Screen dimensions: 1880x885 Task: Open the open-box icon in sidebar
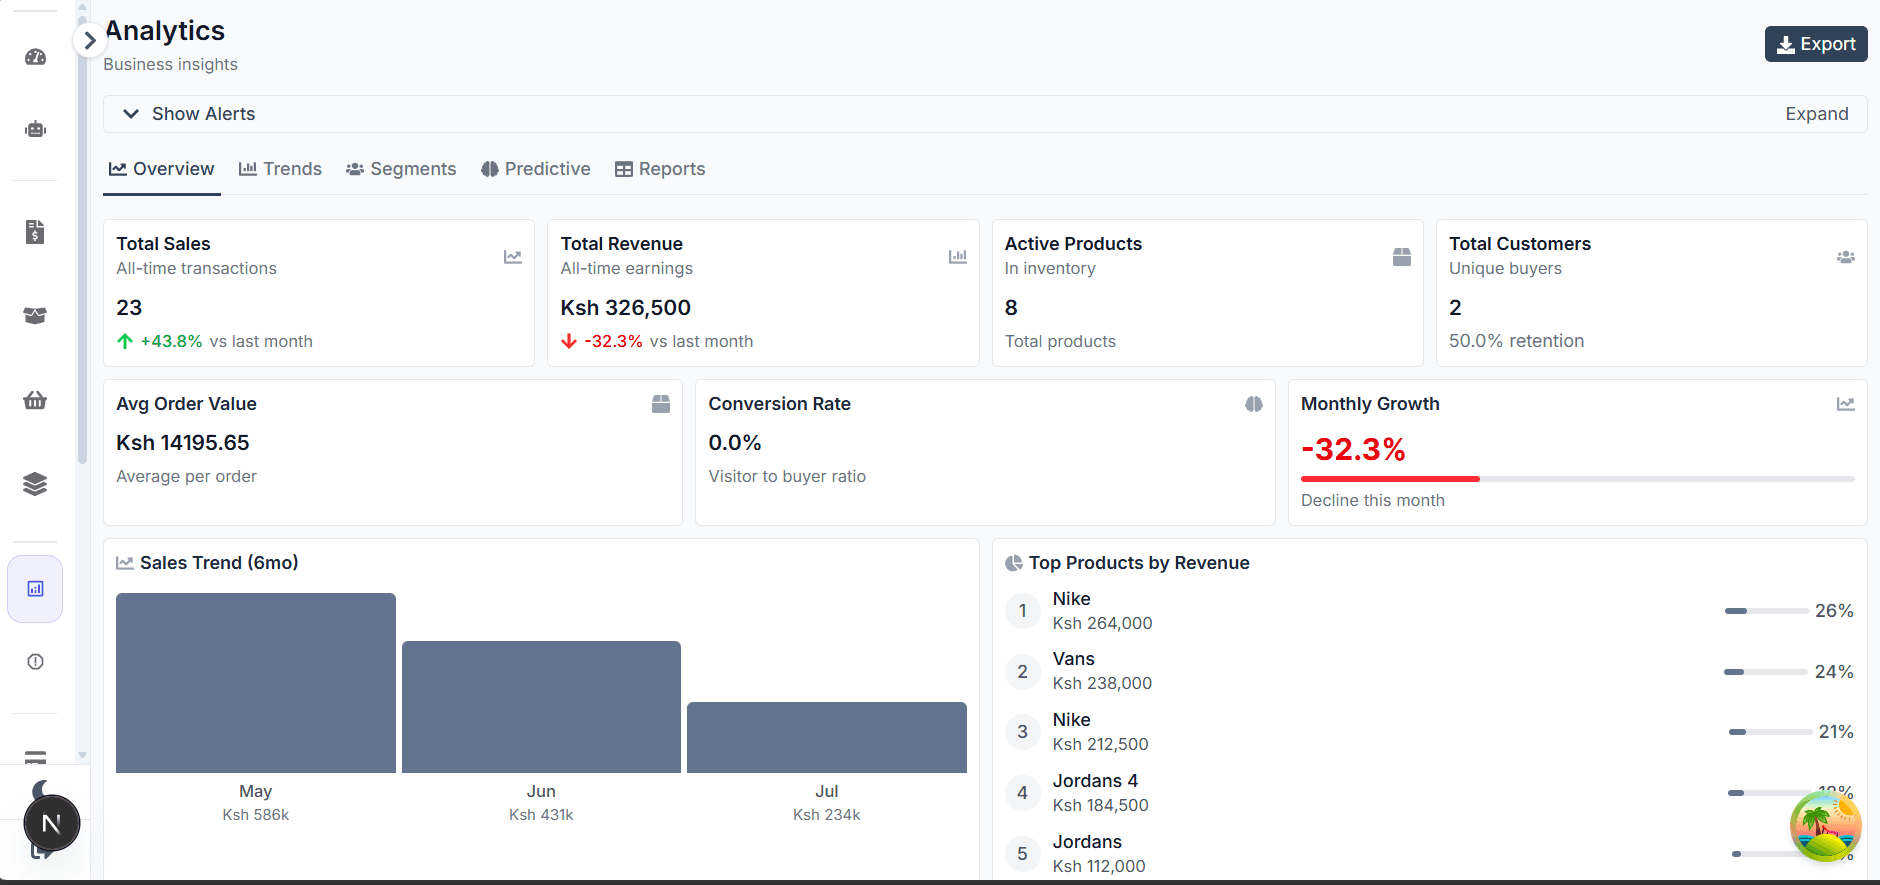35,316
